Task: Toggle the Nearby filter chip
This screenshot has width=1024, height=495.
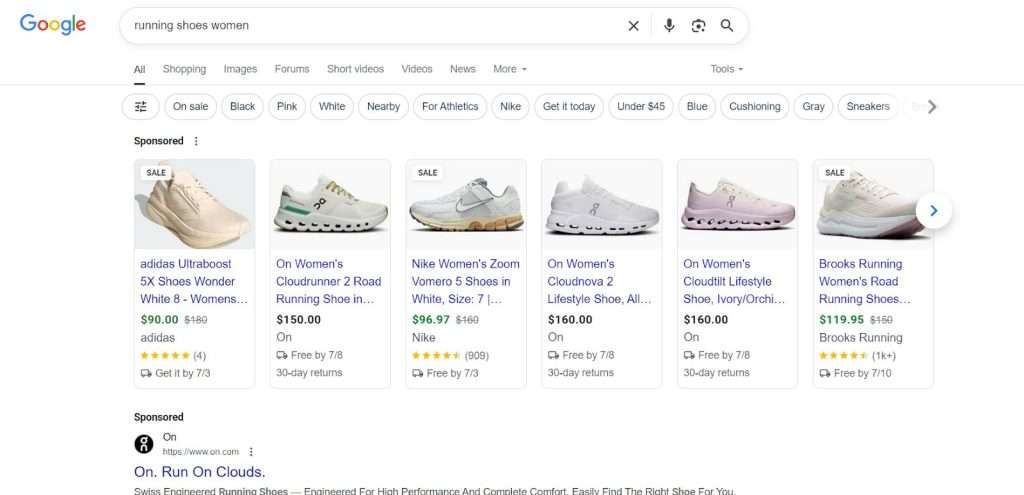Action: click(x=383, y=106)
